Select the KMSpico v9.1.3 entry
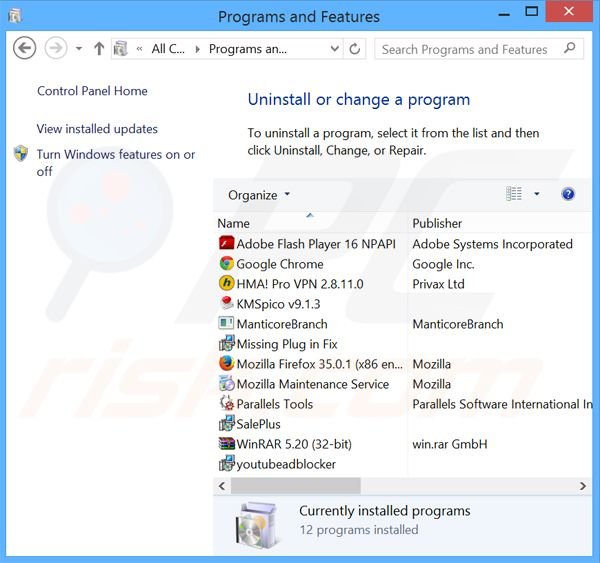 [278, 304]
